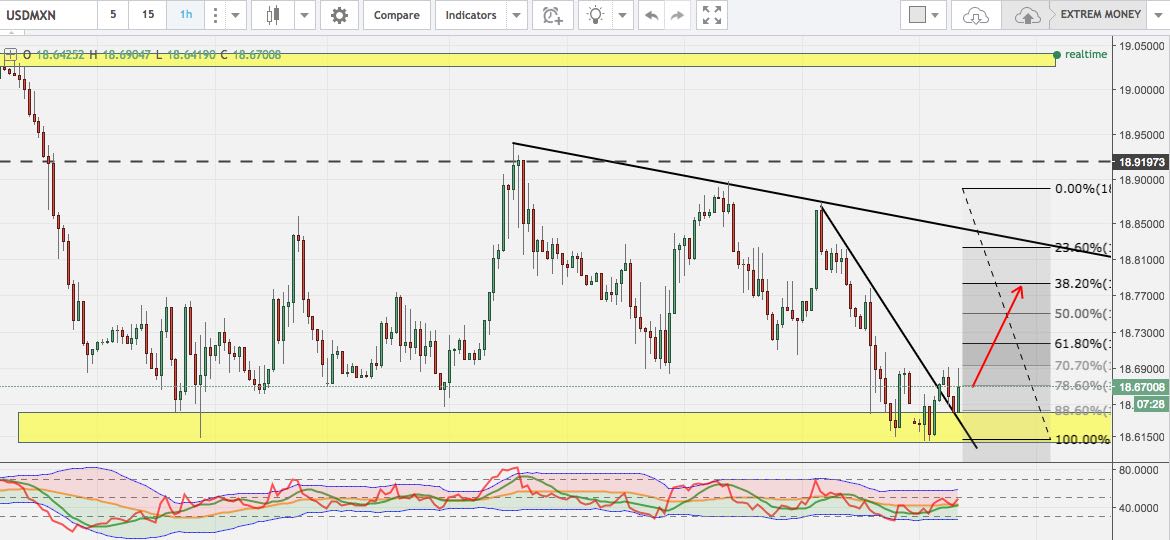The width and height of the screenshot is (1170, 540).
Task: Click the candlestick chart style icon
Action: 271,15
